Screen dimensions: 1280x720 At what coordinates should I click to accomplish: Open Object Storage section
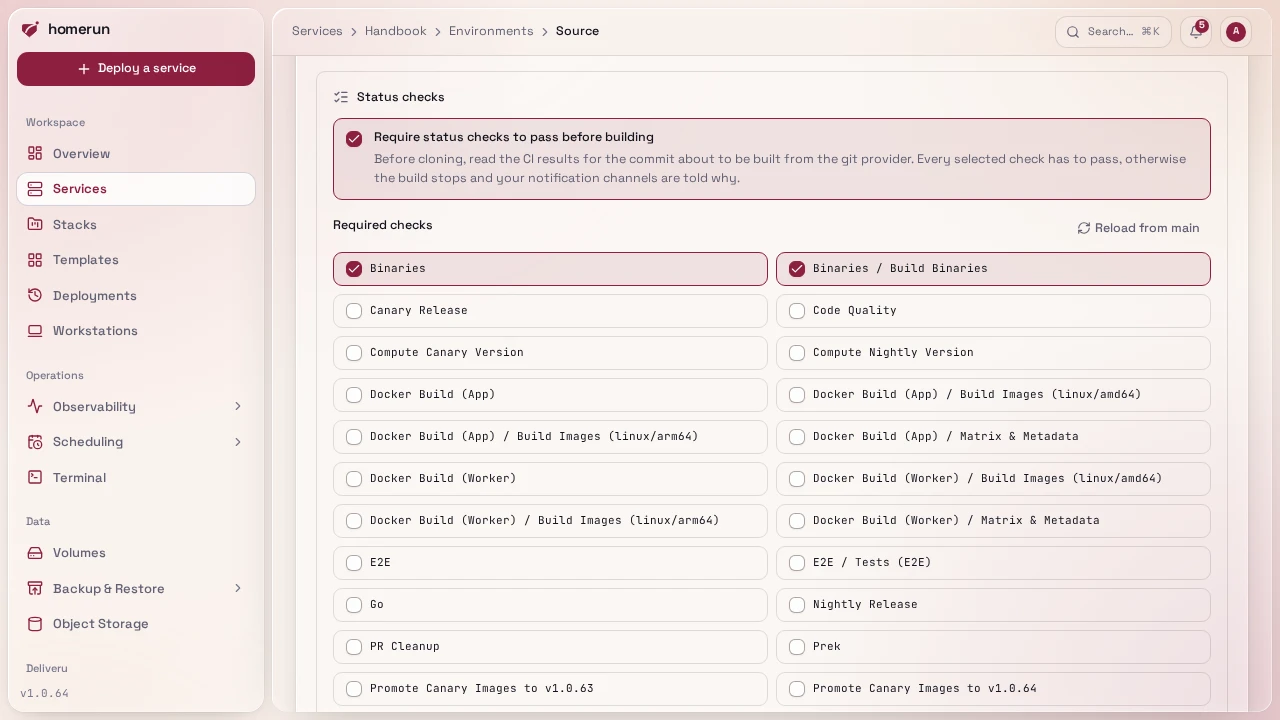[x=136, y=624]
